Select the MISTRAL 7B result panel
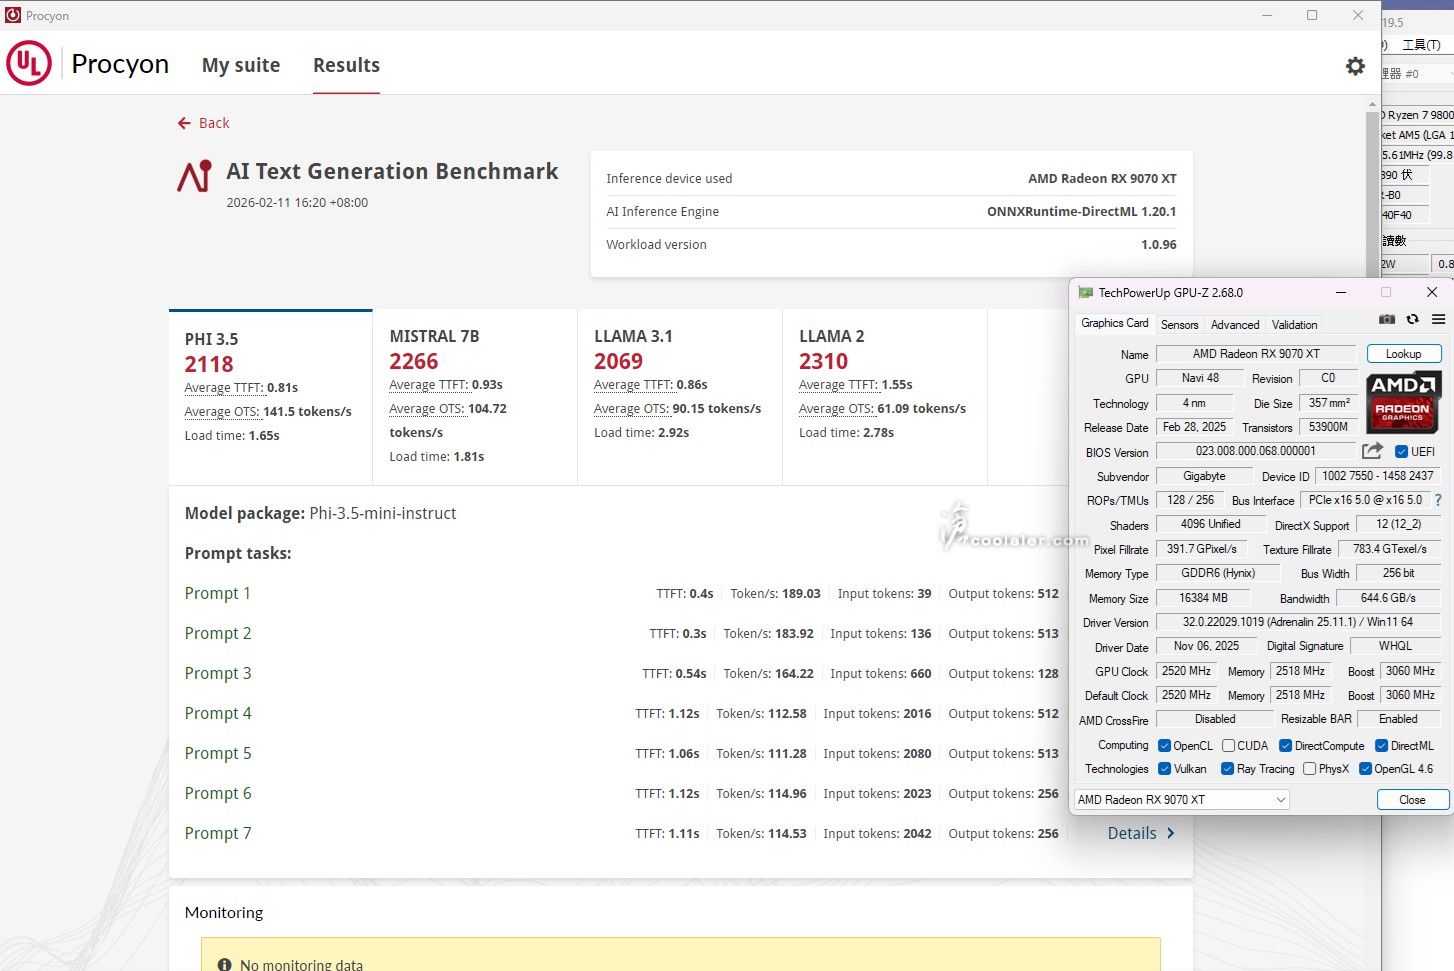Screen dimensions: 1454x971 coord(474,397)
